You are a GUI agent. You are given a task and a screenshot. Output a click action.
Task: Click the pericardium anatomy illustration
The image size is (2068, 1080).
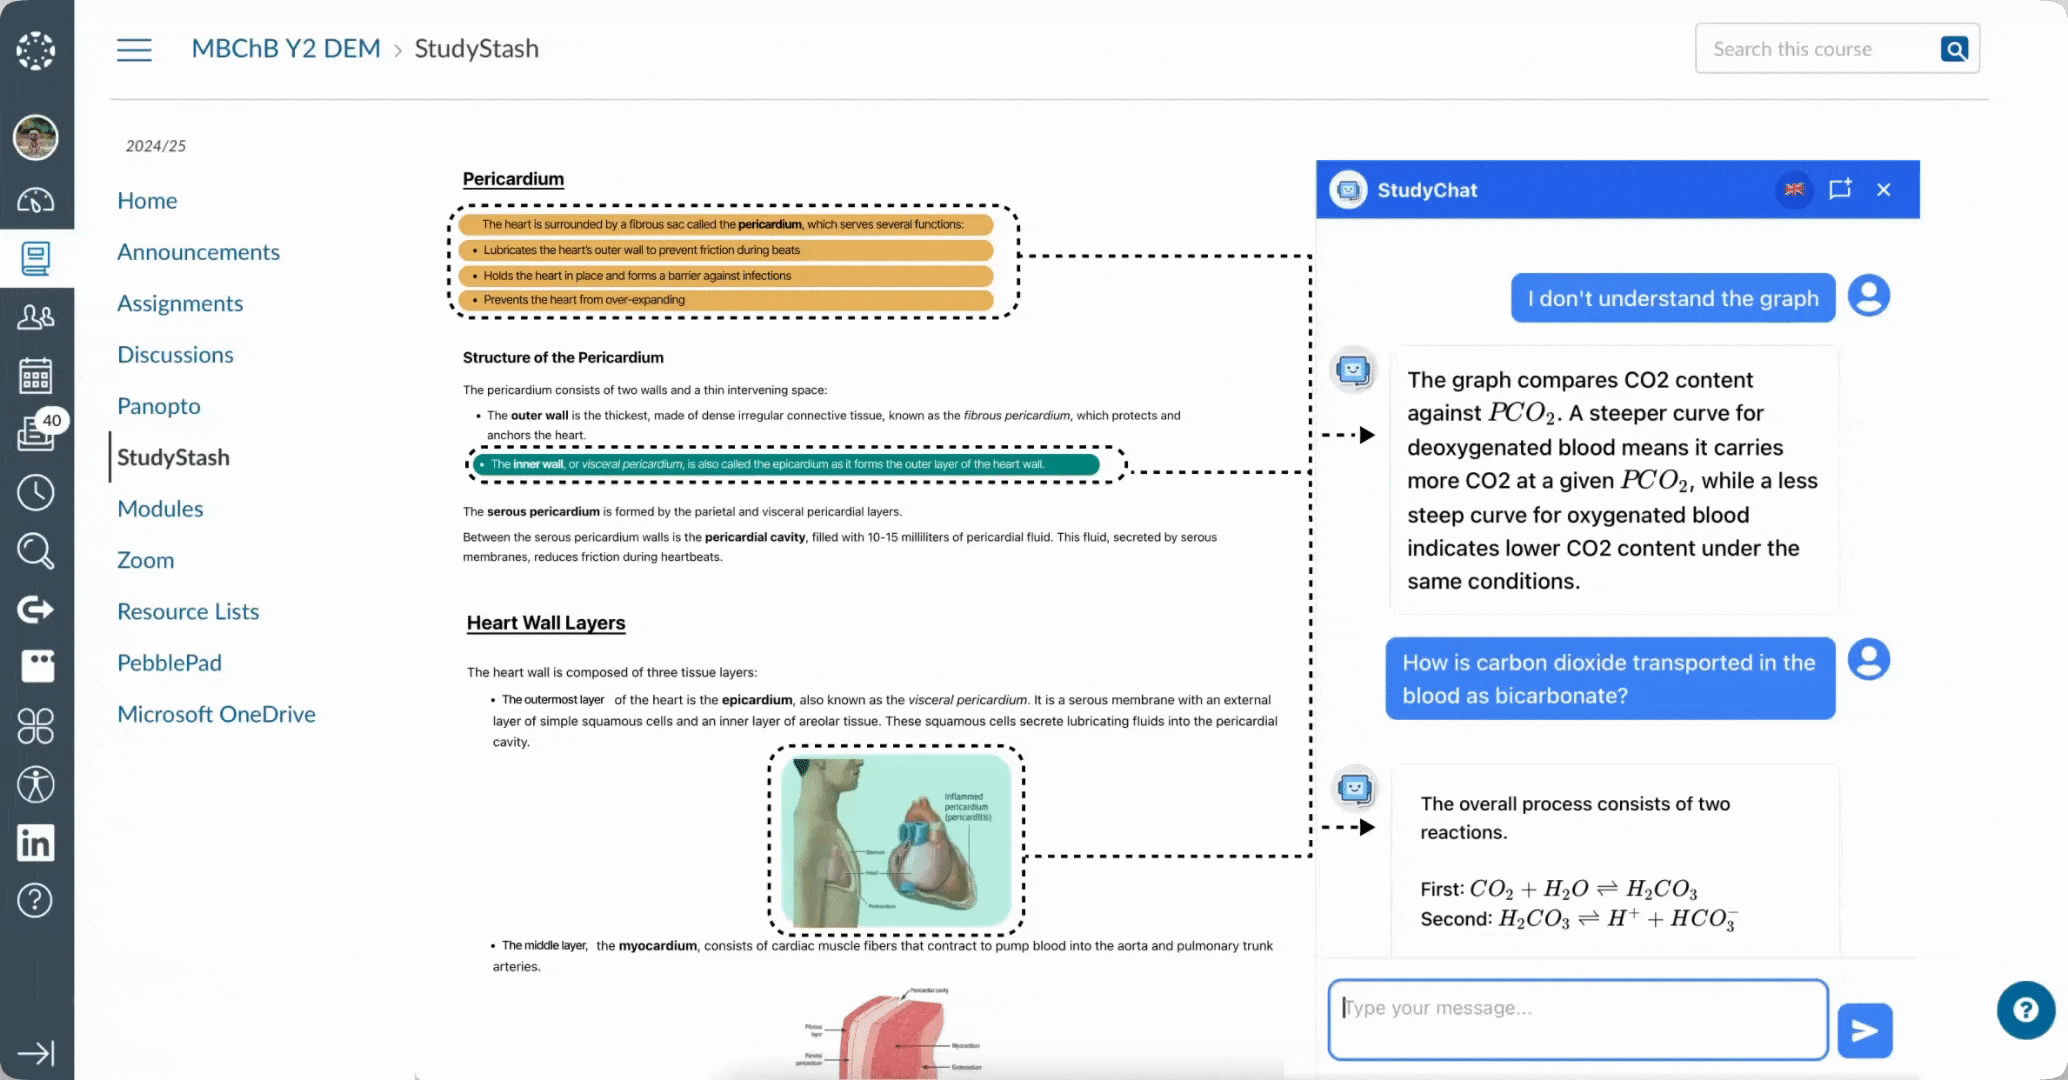(895, 843)
